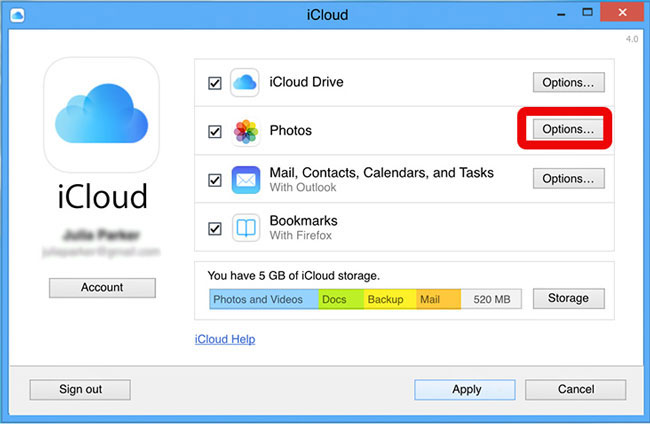Click the Storage button
The image size is (650, 424).
pyautogui.click(x=568, y=298)
